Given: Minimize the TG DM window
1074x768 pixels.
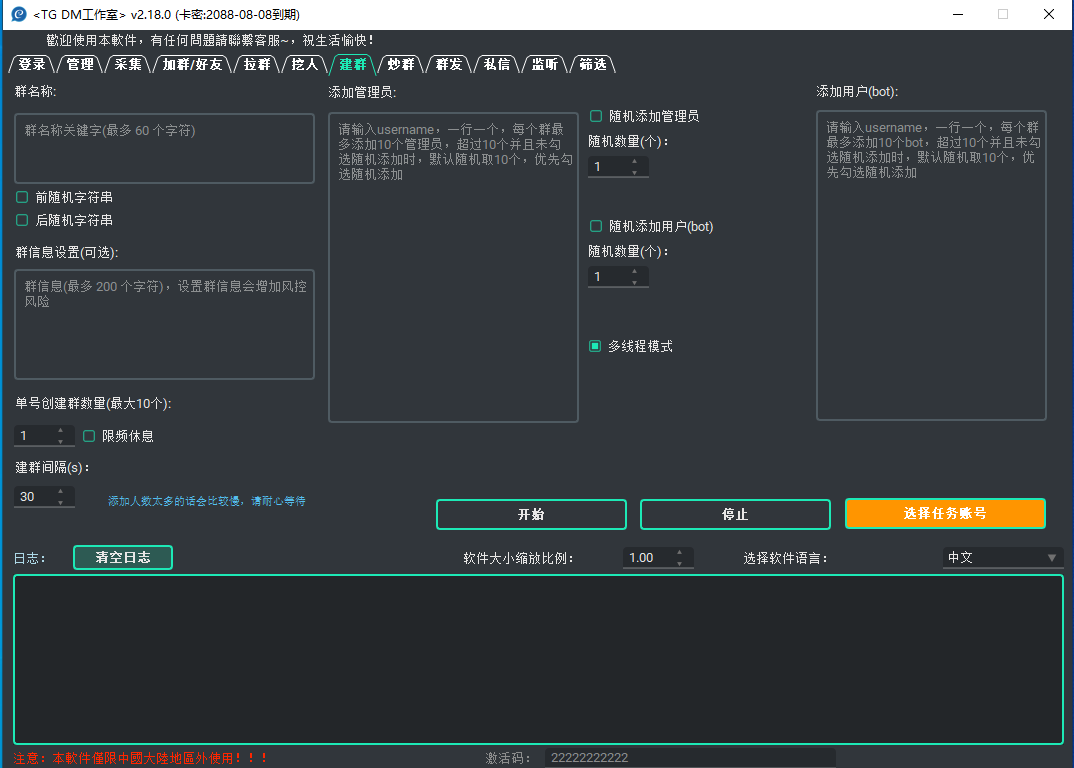Looking at the screenshot, I should click(958, 14).
